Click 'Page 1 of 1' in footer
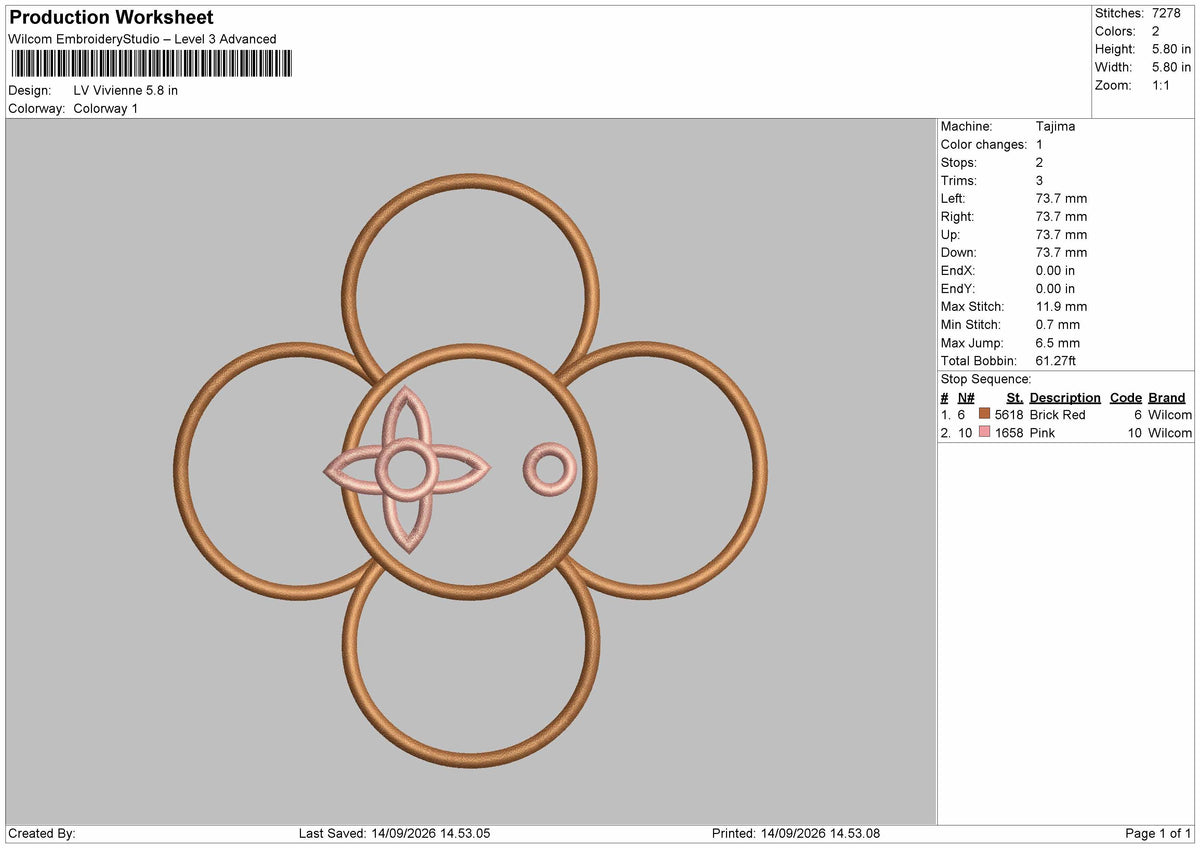The width and height of the screenshot is (1200, 848). click(x=1158, y=833)
